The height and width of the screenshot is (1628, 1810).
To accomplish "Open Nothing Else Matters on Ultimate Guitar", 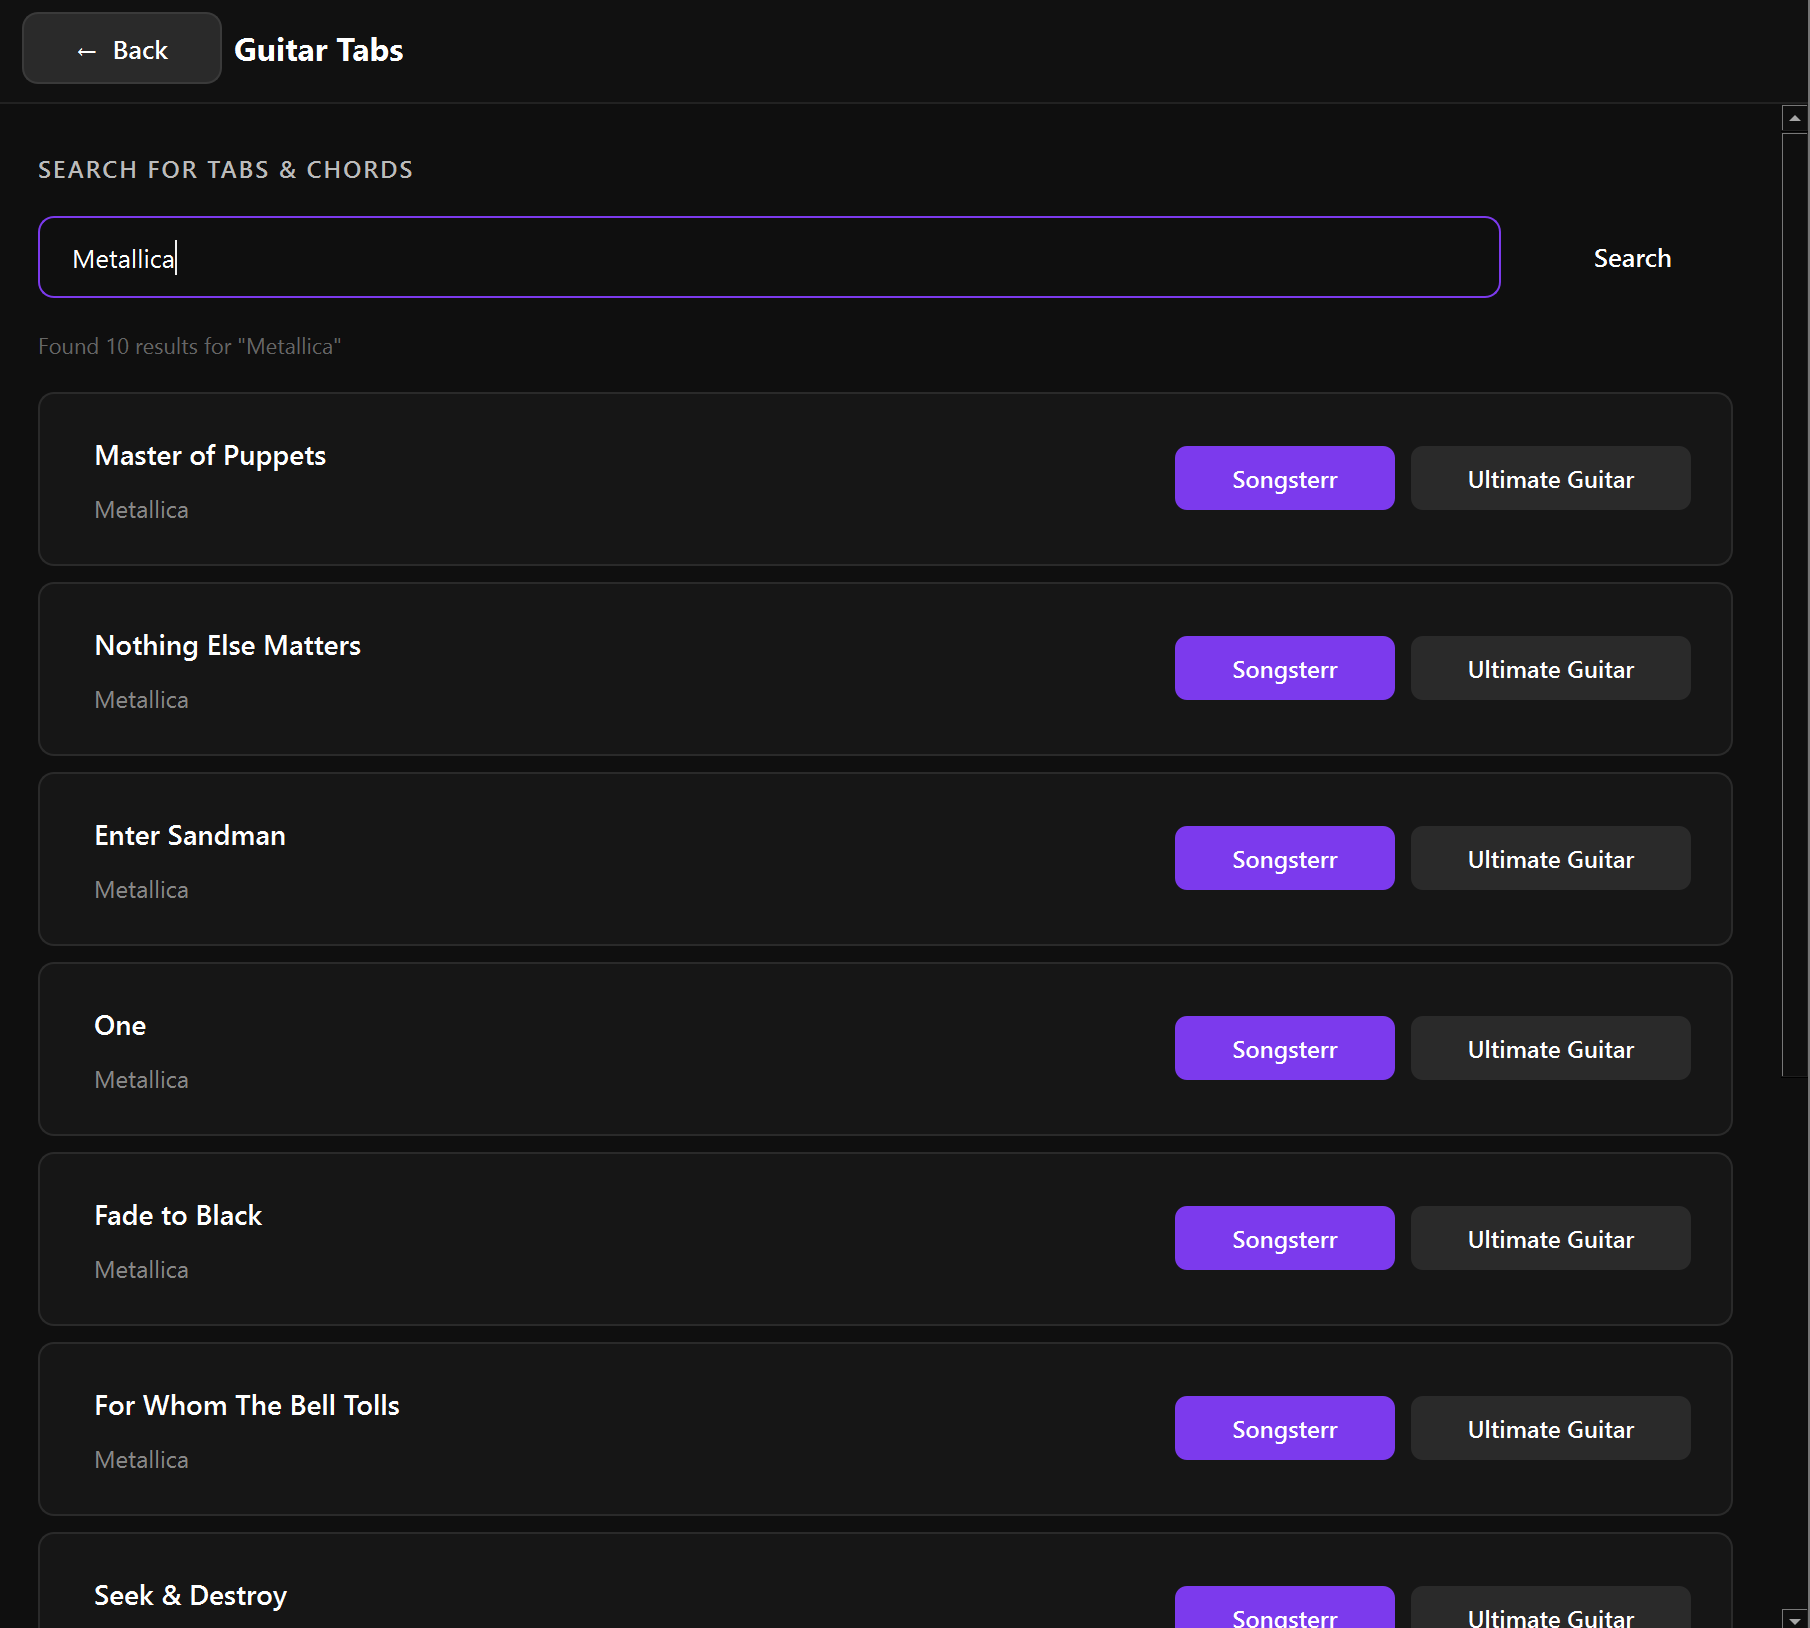I will point(1550,669).
